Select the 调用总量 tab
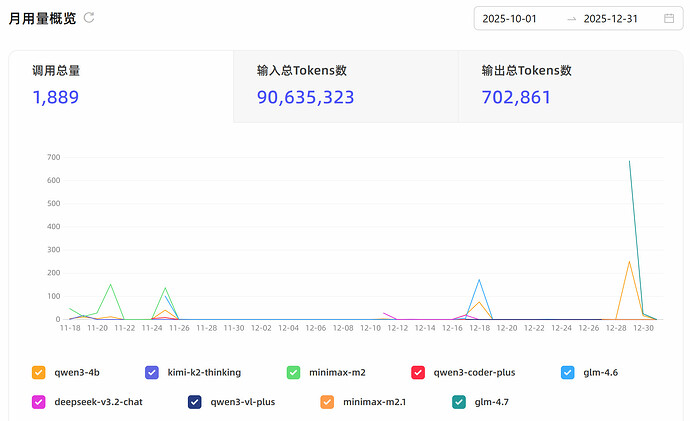 click(x=121, y=86)
